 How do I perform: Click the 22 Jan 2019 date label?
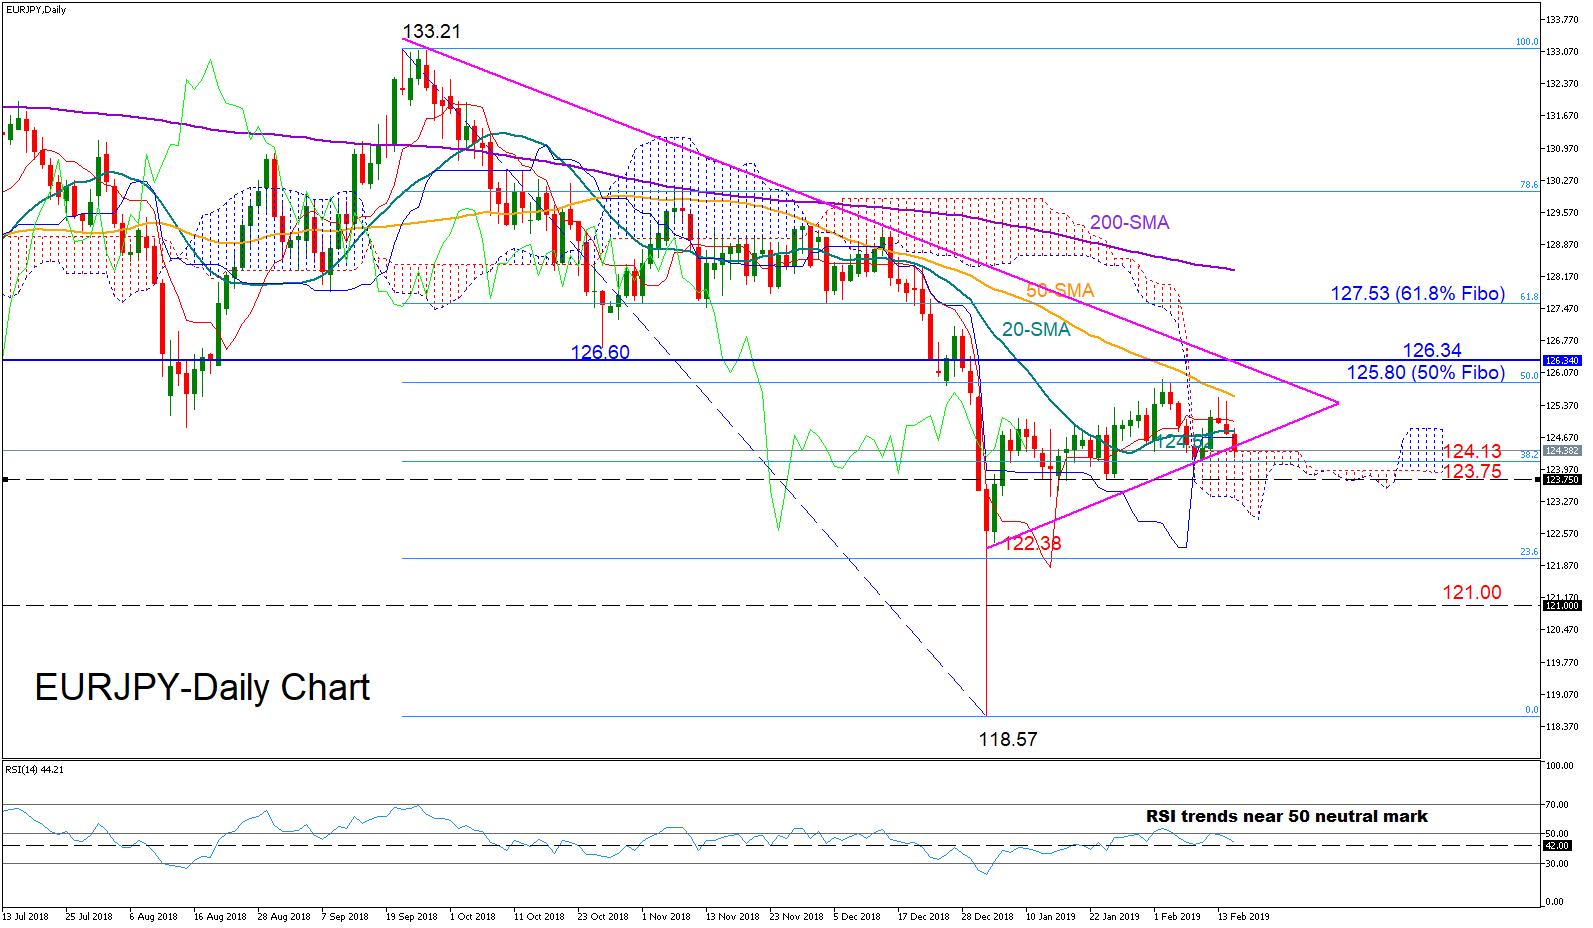pyautogui.click(x=1115, y=916)
